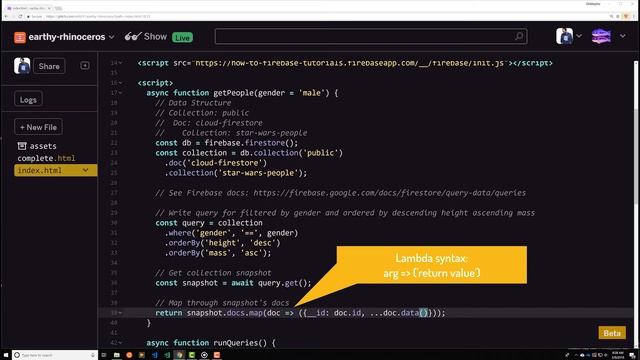The width and height of the screenshot is (640, 360).
Task: Click the purple fish team icon
Action: 601,36
